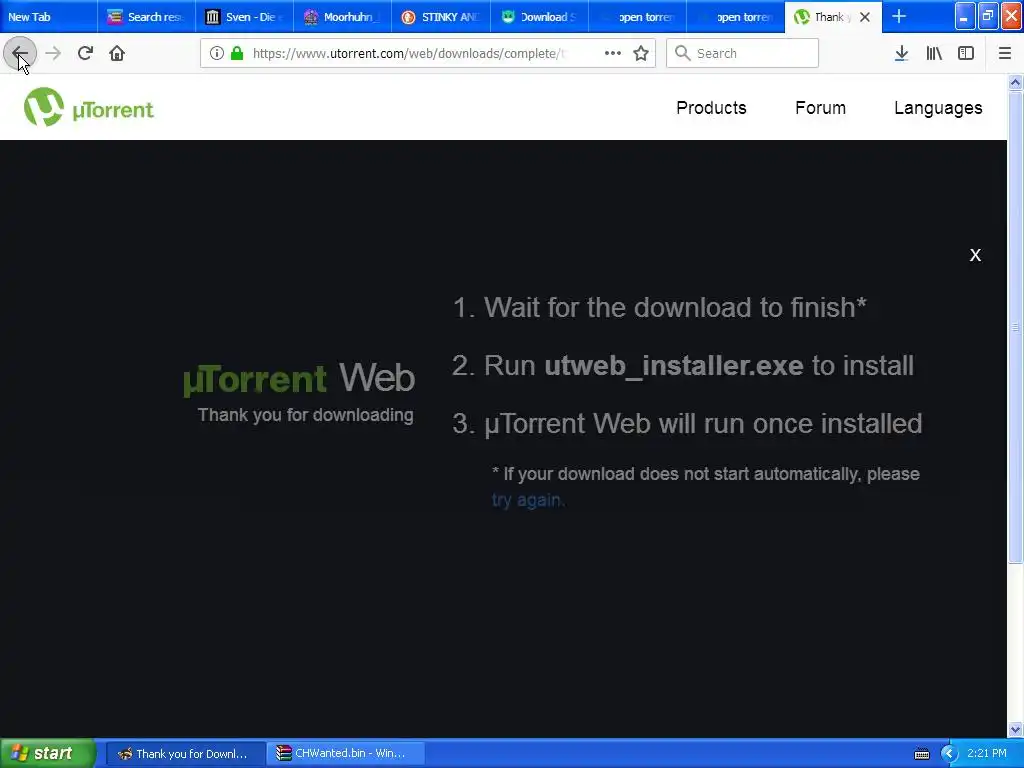Switch to the STINKY AND tab
Viewport: 1024px width, 768px height.
[x=441, y=16]
